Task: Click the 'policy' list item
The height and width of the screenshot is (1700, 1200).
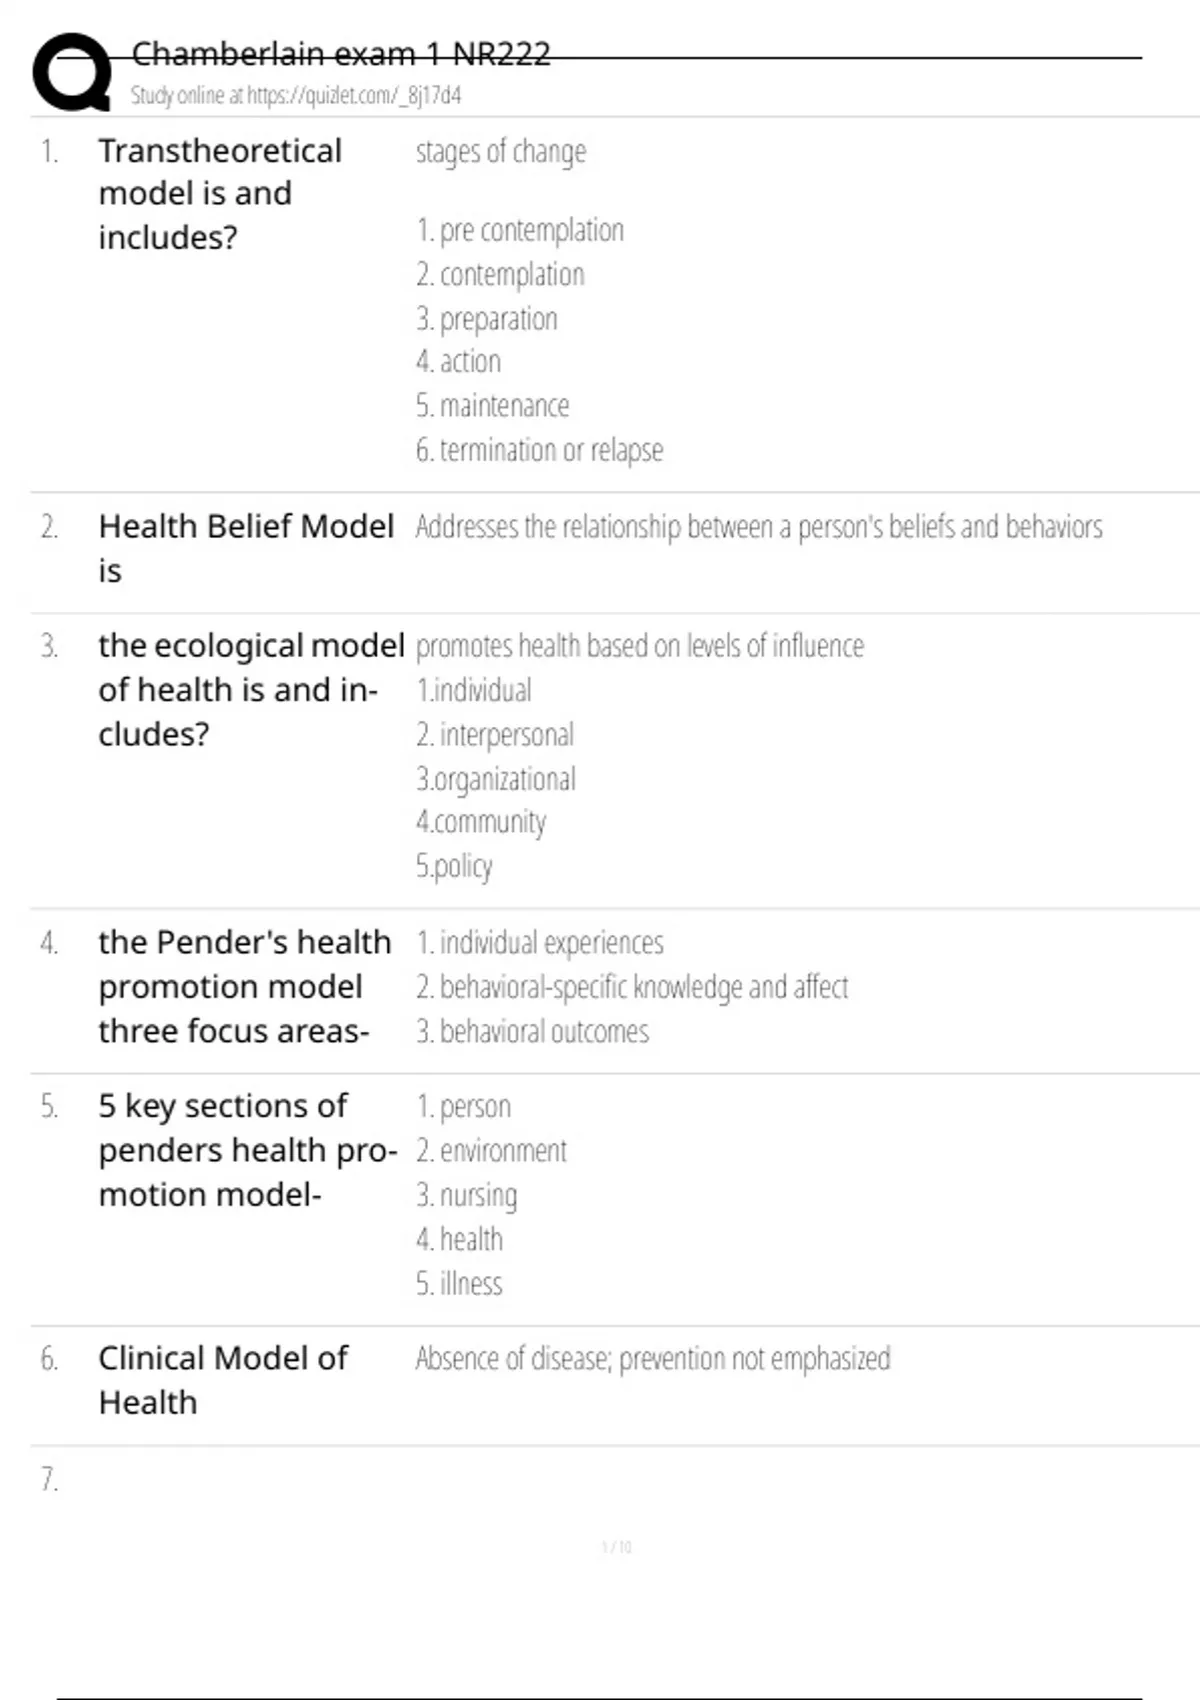Action: 454,866
